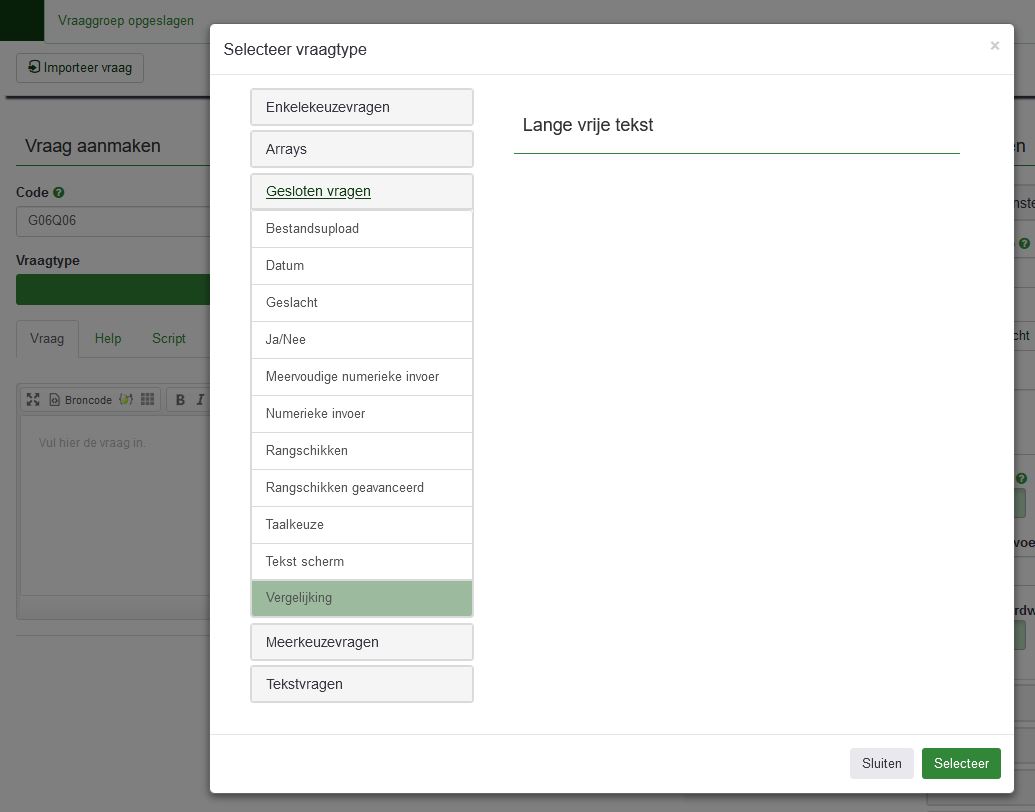Screen dimensions: 1035x812
Task: Collapse the Gesloten vragen group
Action: pos(318,191)
